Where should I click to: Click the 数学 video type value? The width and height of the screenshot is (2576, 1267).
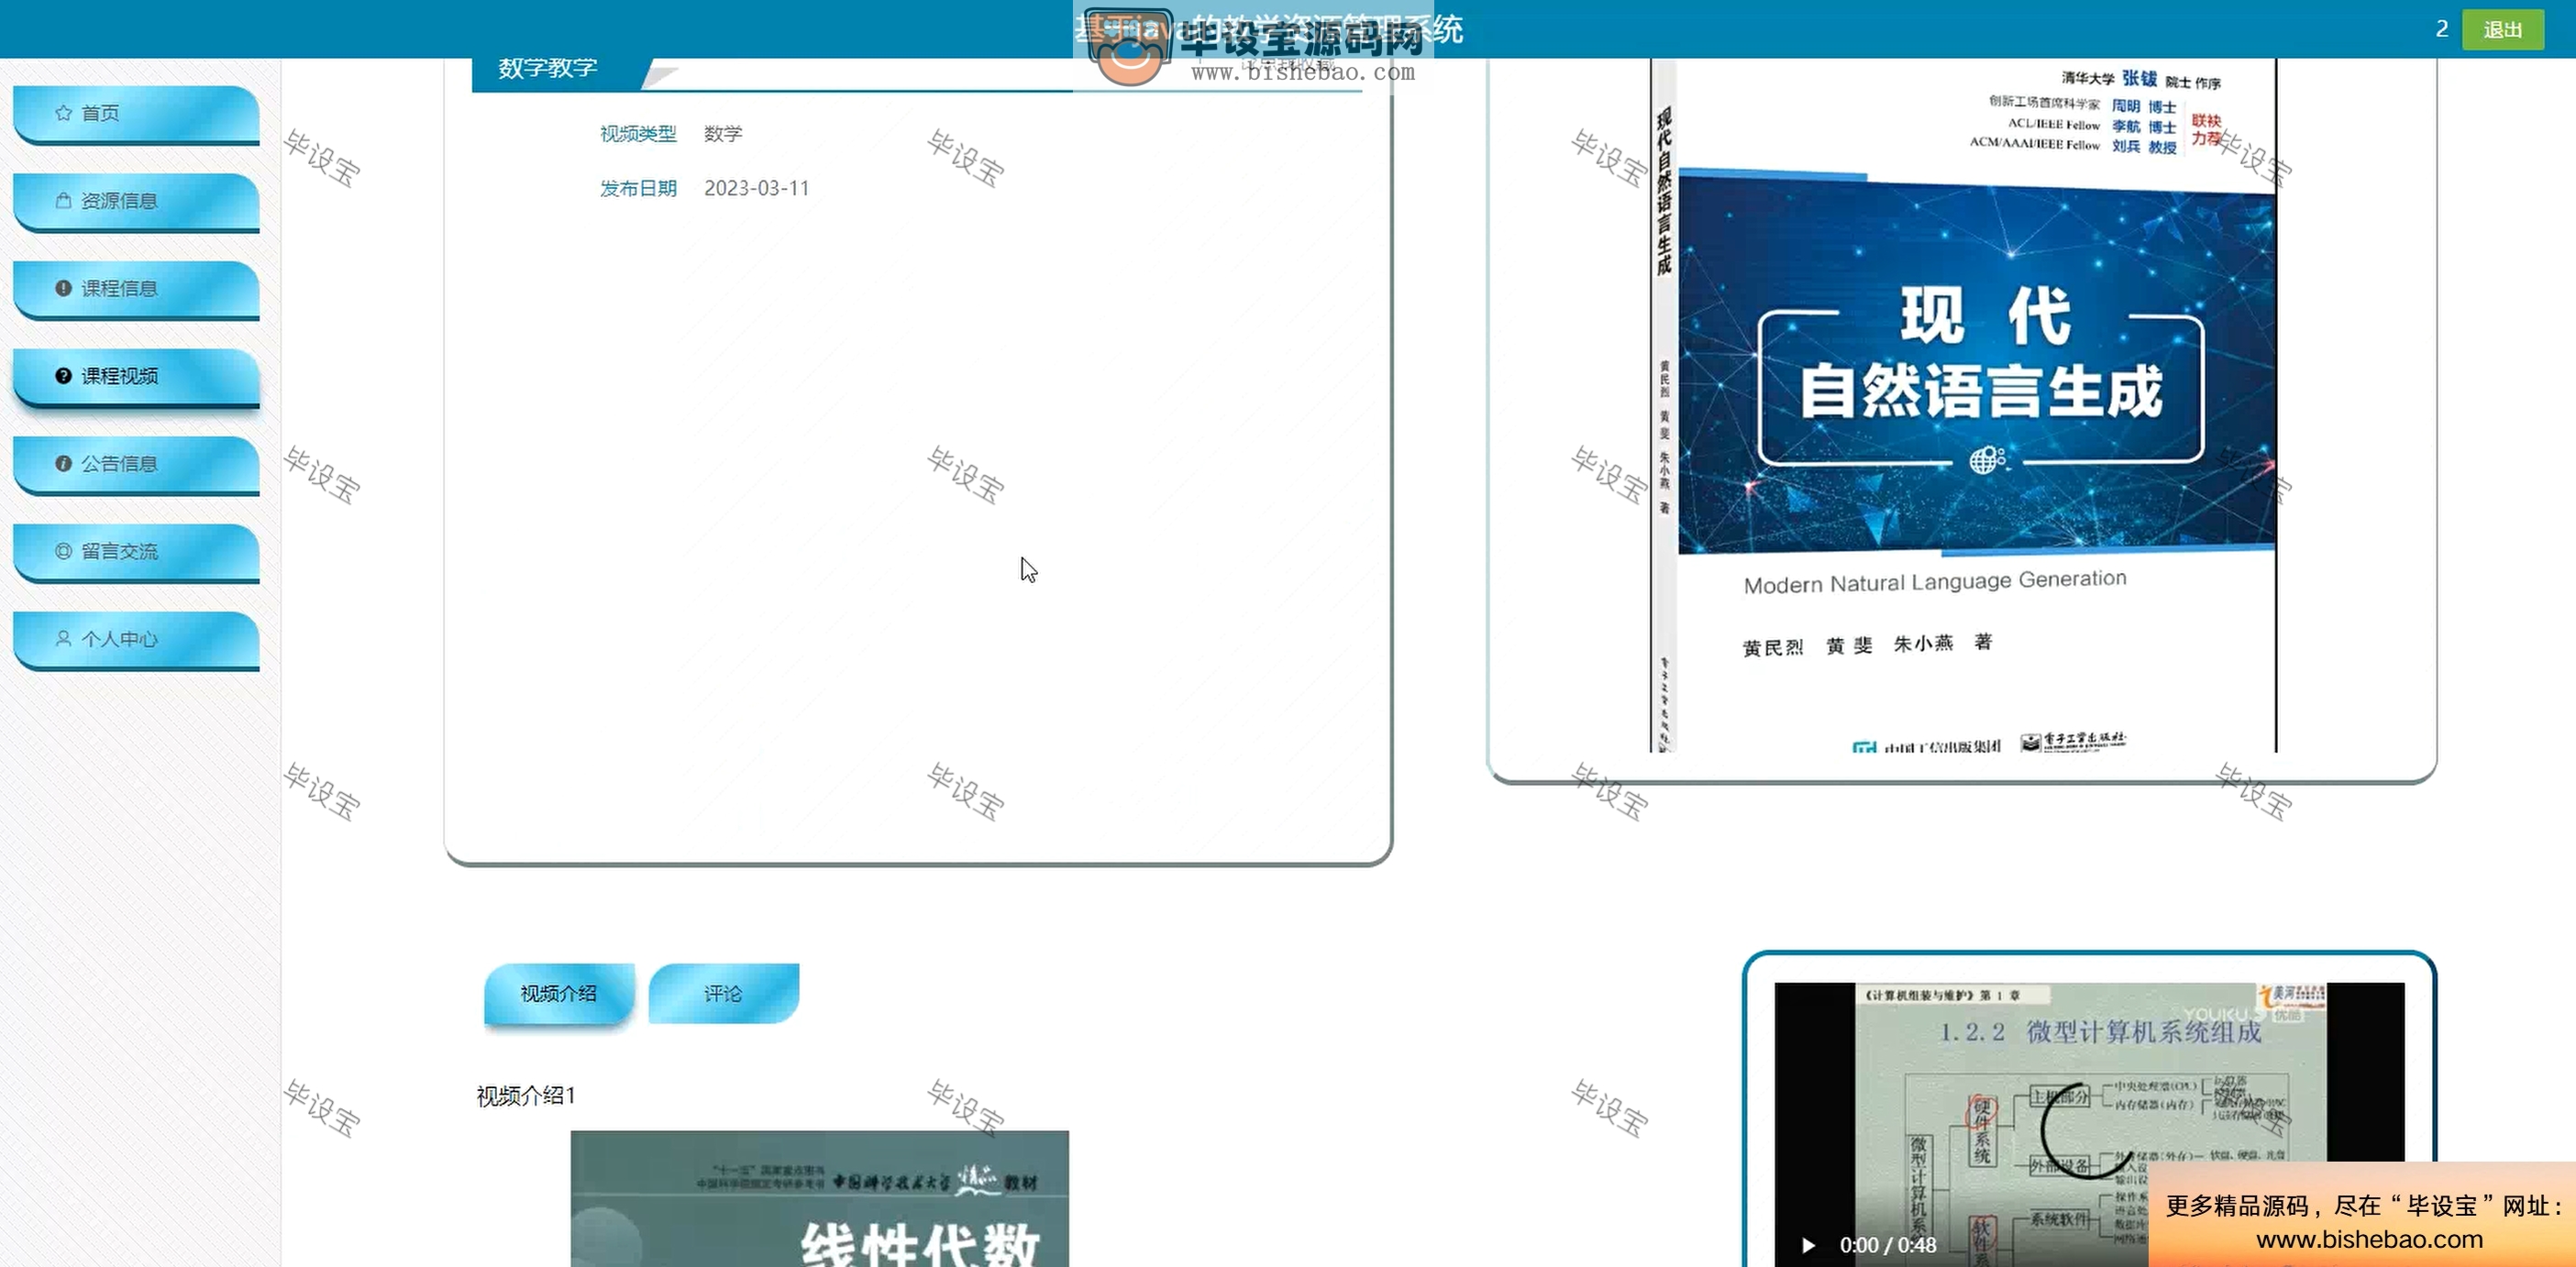click(723, 134)
